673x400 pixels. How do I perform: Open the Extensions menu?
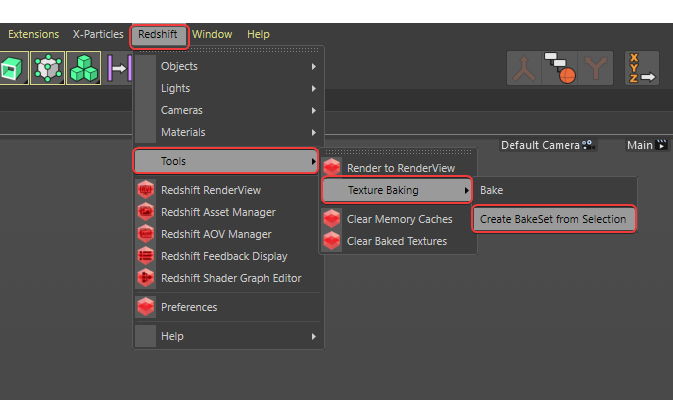coord(33,34)
